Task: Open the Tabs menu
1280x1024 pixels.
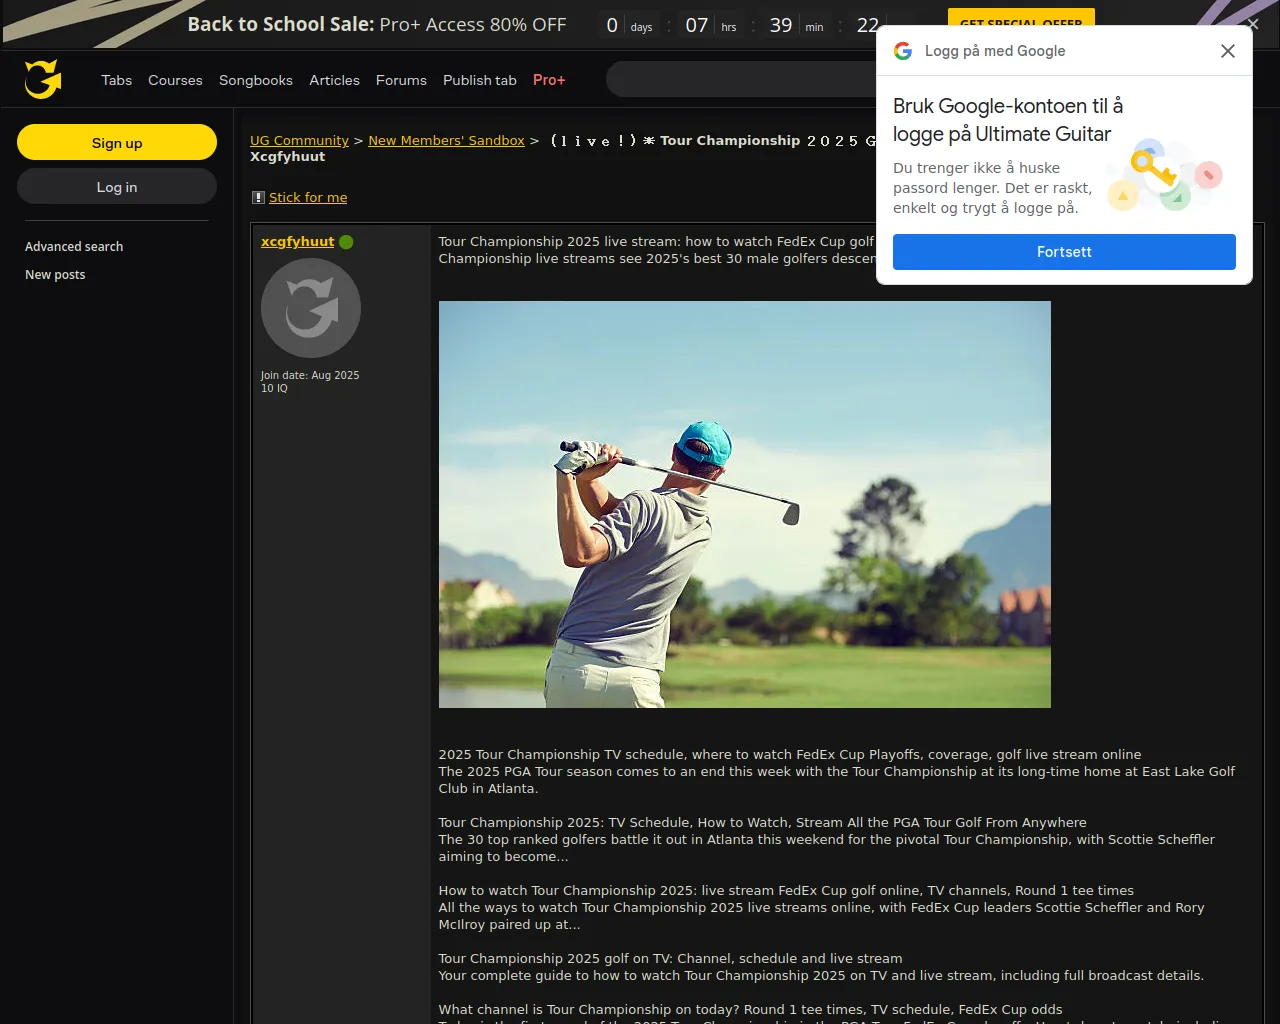Action: pos(116,80)
